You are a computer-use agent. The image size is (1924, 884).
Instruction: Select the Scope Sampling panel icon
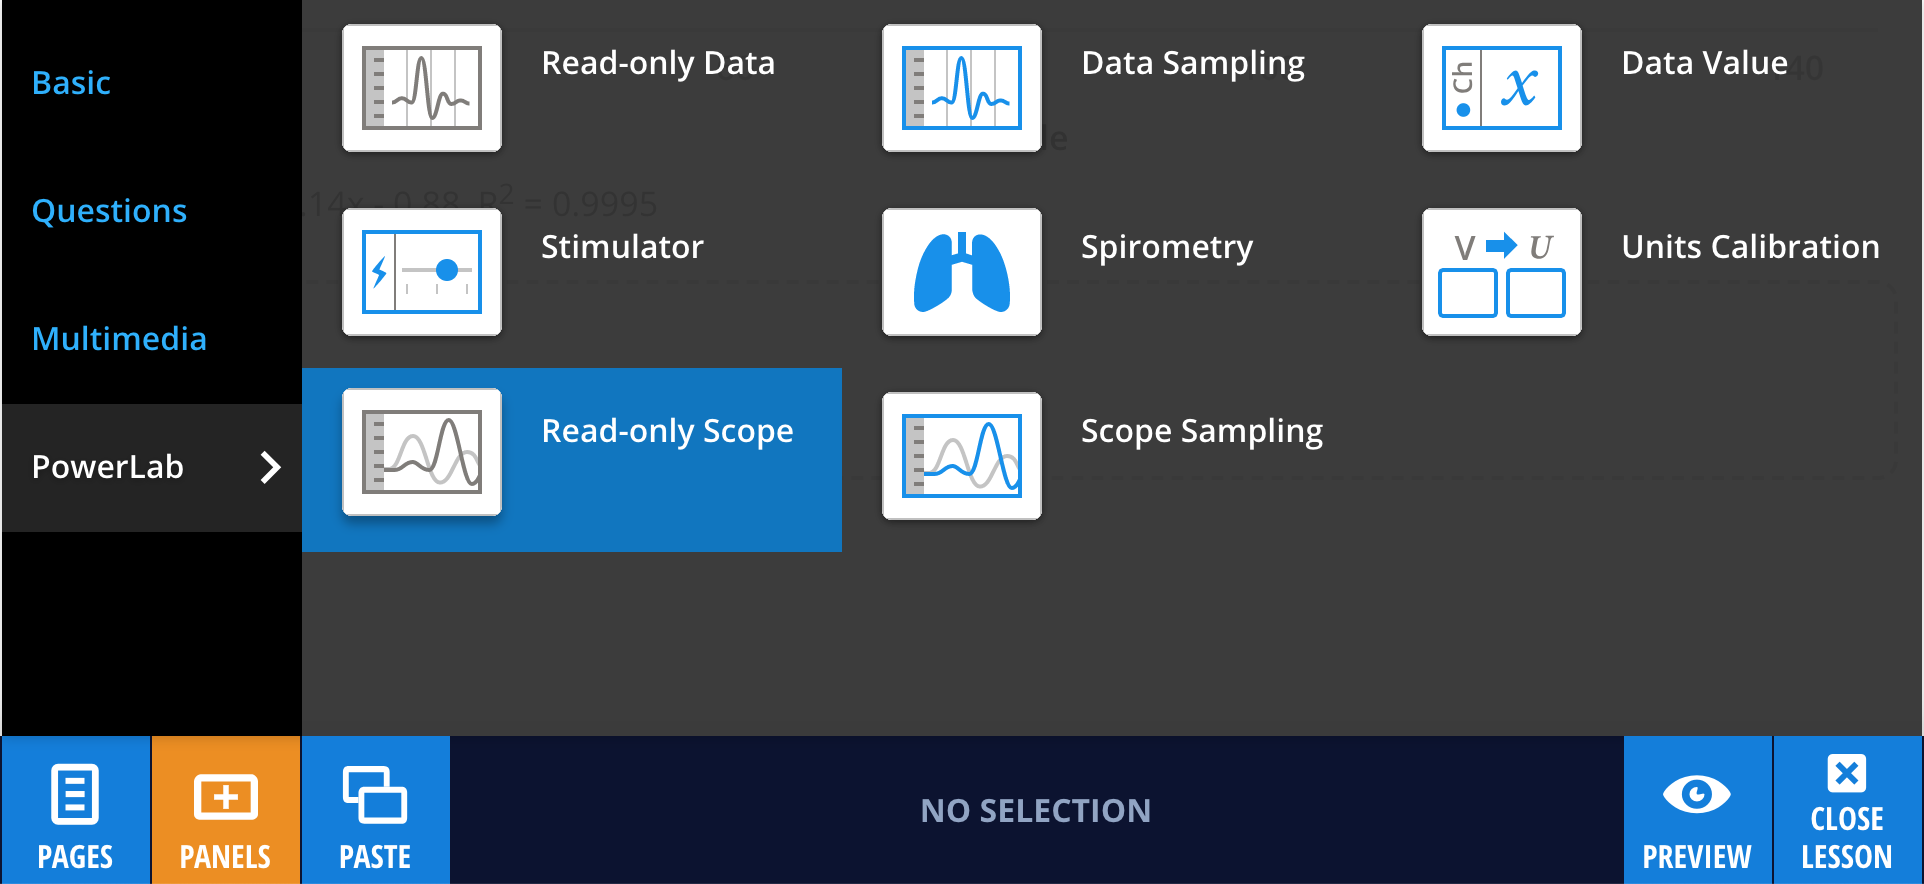point(961,455)
